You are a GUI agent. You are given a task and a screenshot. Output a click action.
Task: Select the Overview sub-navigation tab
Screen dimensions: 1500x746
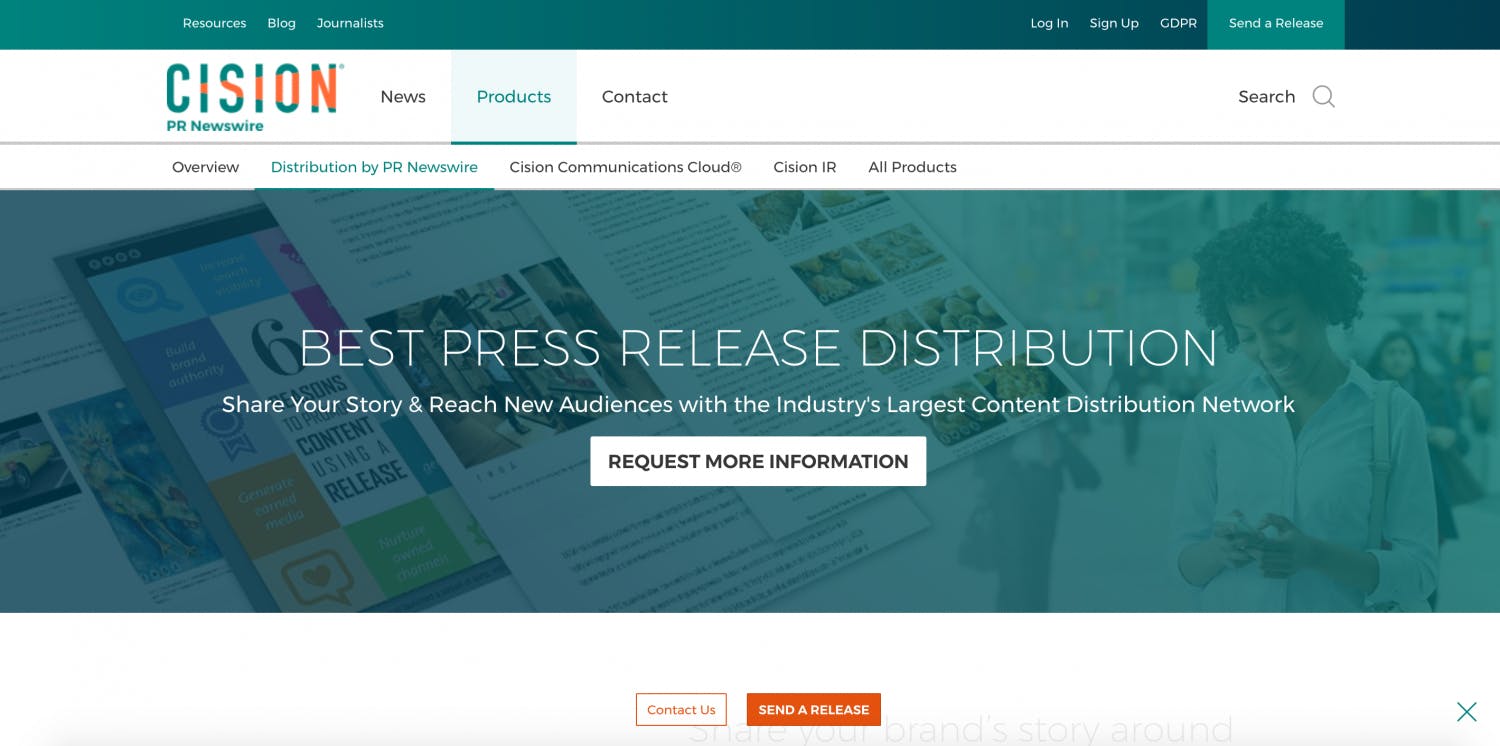[205, 167]
